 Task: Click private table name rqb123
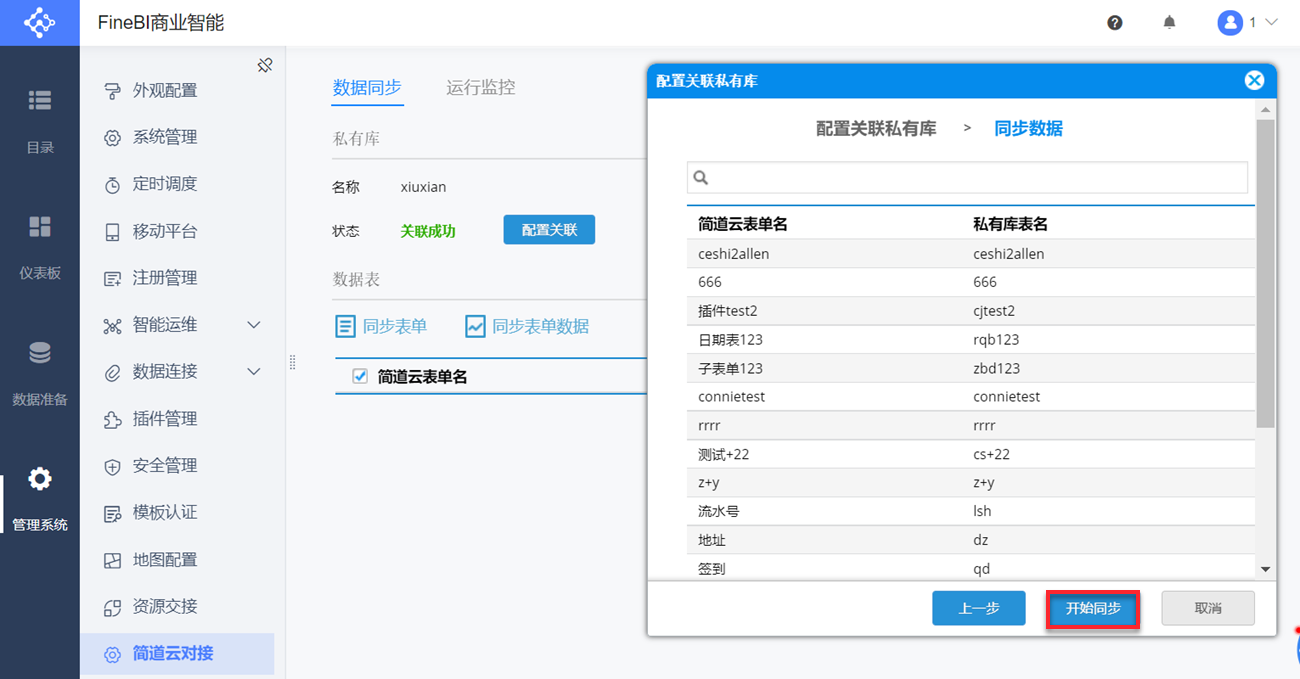pos(996,339)
